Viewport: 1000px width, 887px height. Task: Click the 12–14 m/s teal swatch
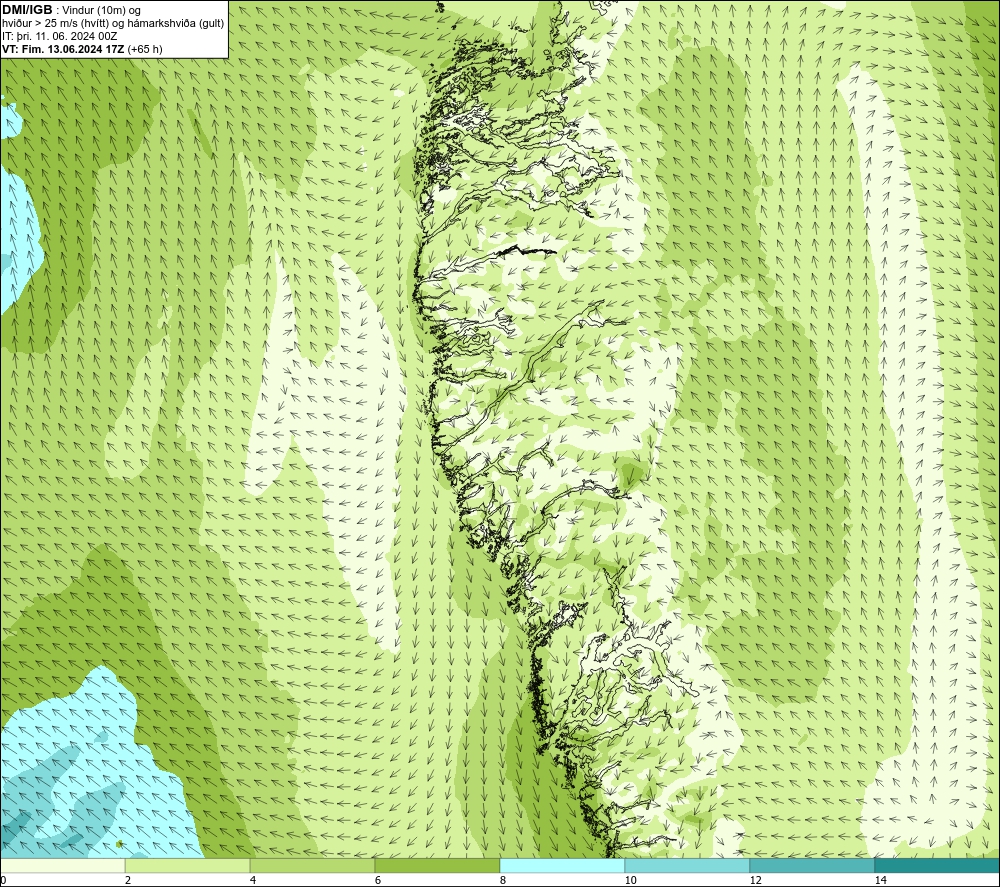click(x=812, y=865)
